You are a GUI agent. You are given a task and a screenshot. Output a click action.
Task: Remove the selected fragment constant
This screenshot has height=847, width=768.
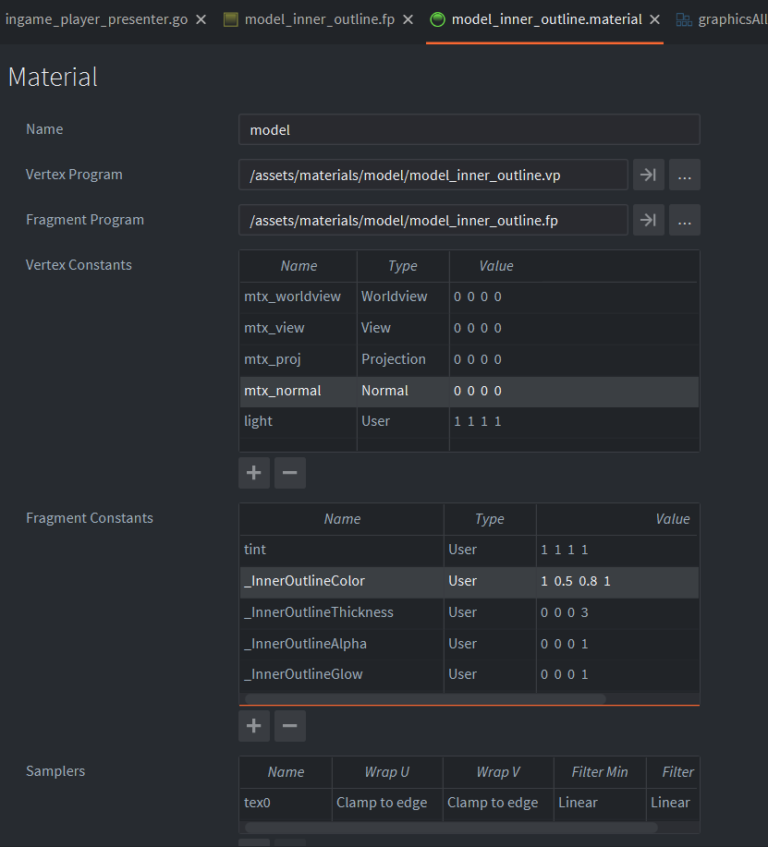point(290,726)
